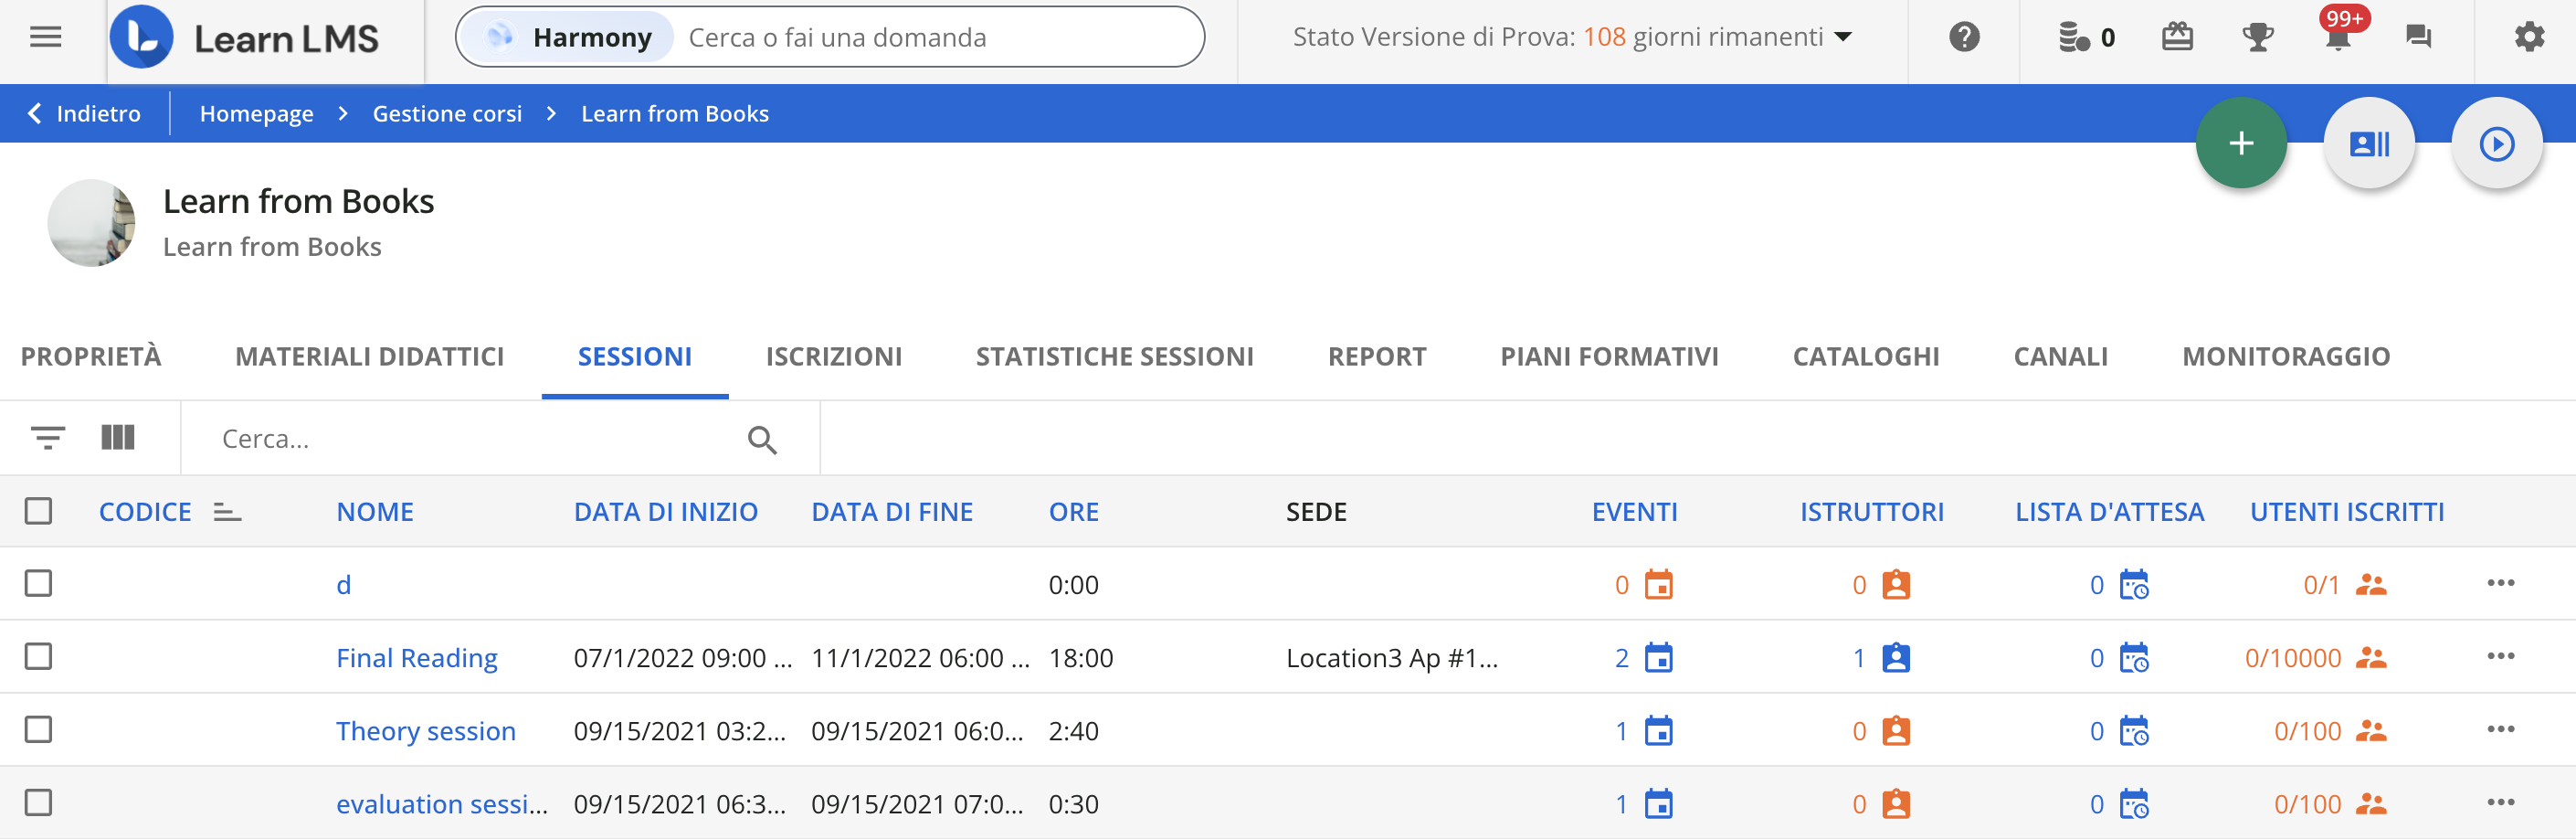
Task: Open the Theory session link
Action: point(425,731)
